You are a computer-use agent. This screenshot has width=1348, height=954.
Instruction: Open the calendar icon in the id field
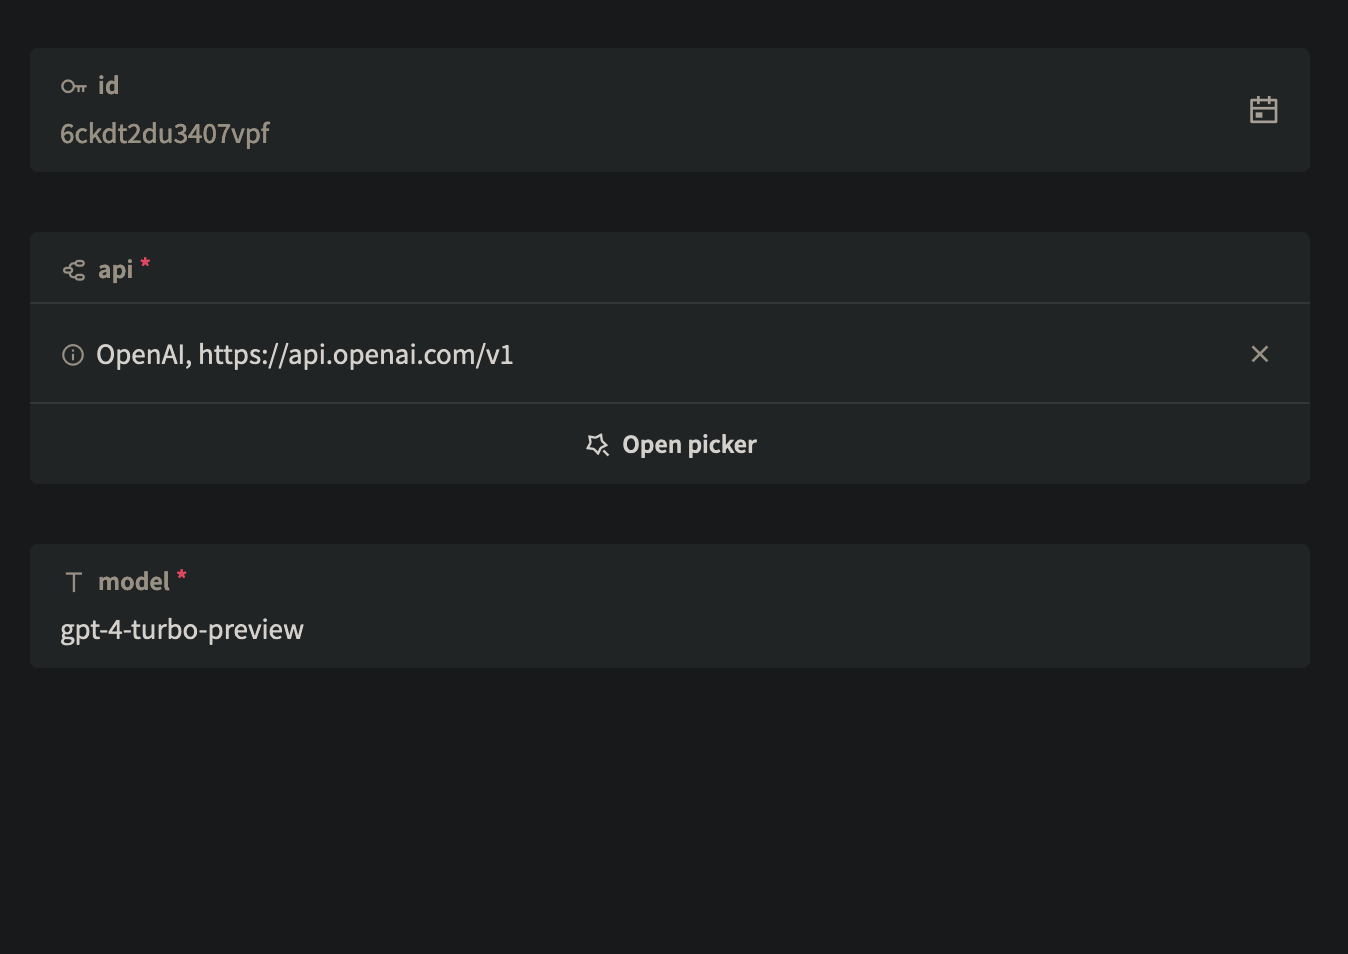1264,110
